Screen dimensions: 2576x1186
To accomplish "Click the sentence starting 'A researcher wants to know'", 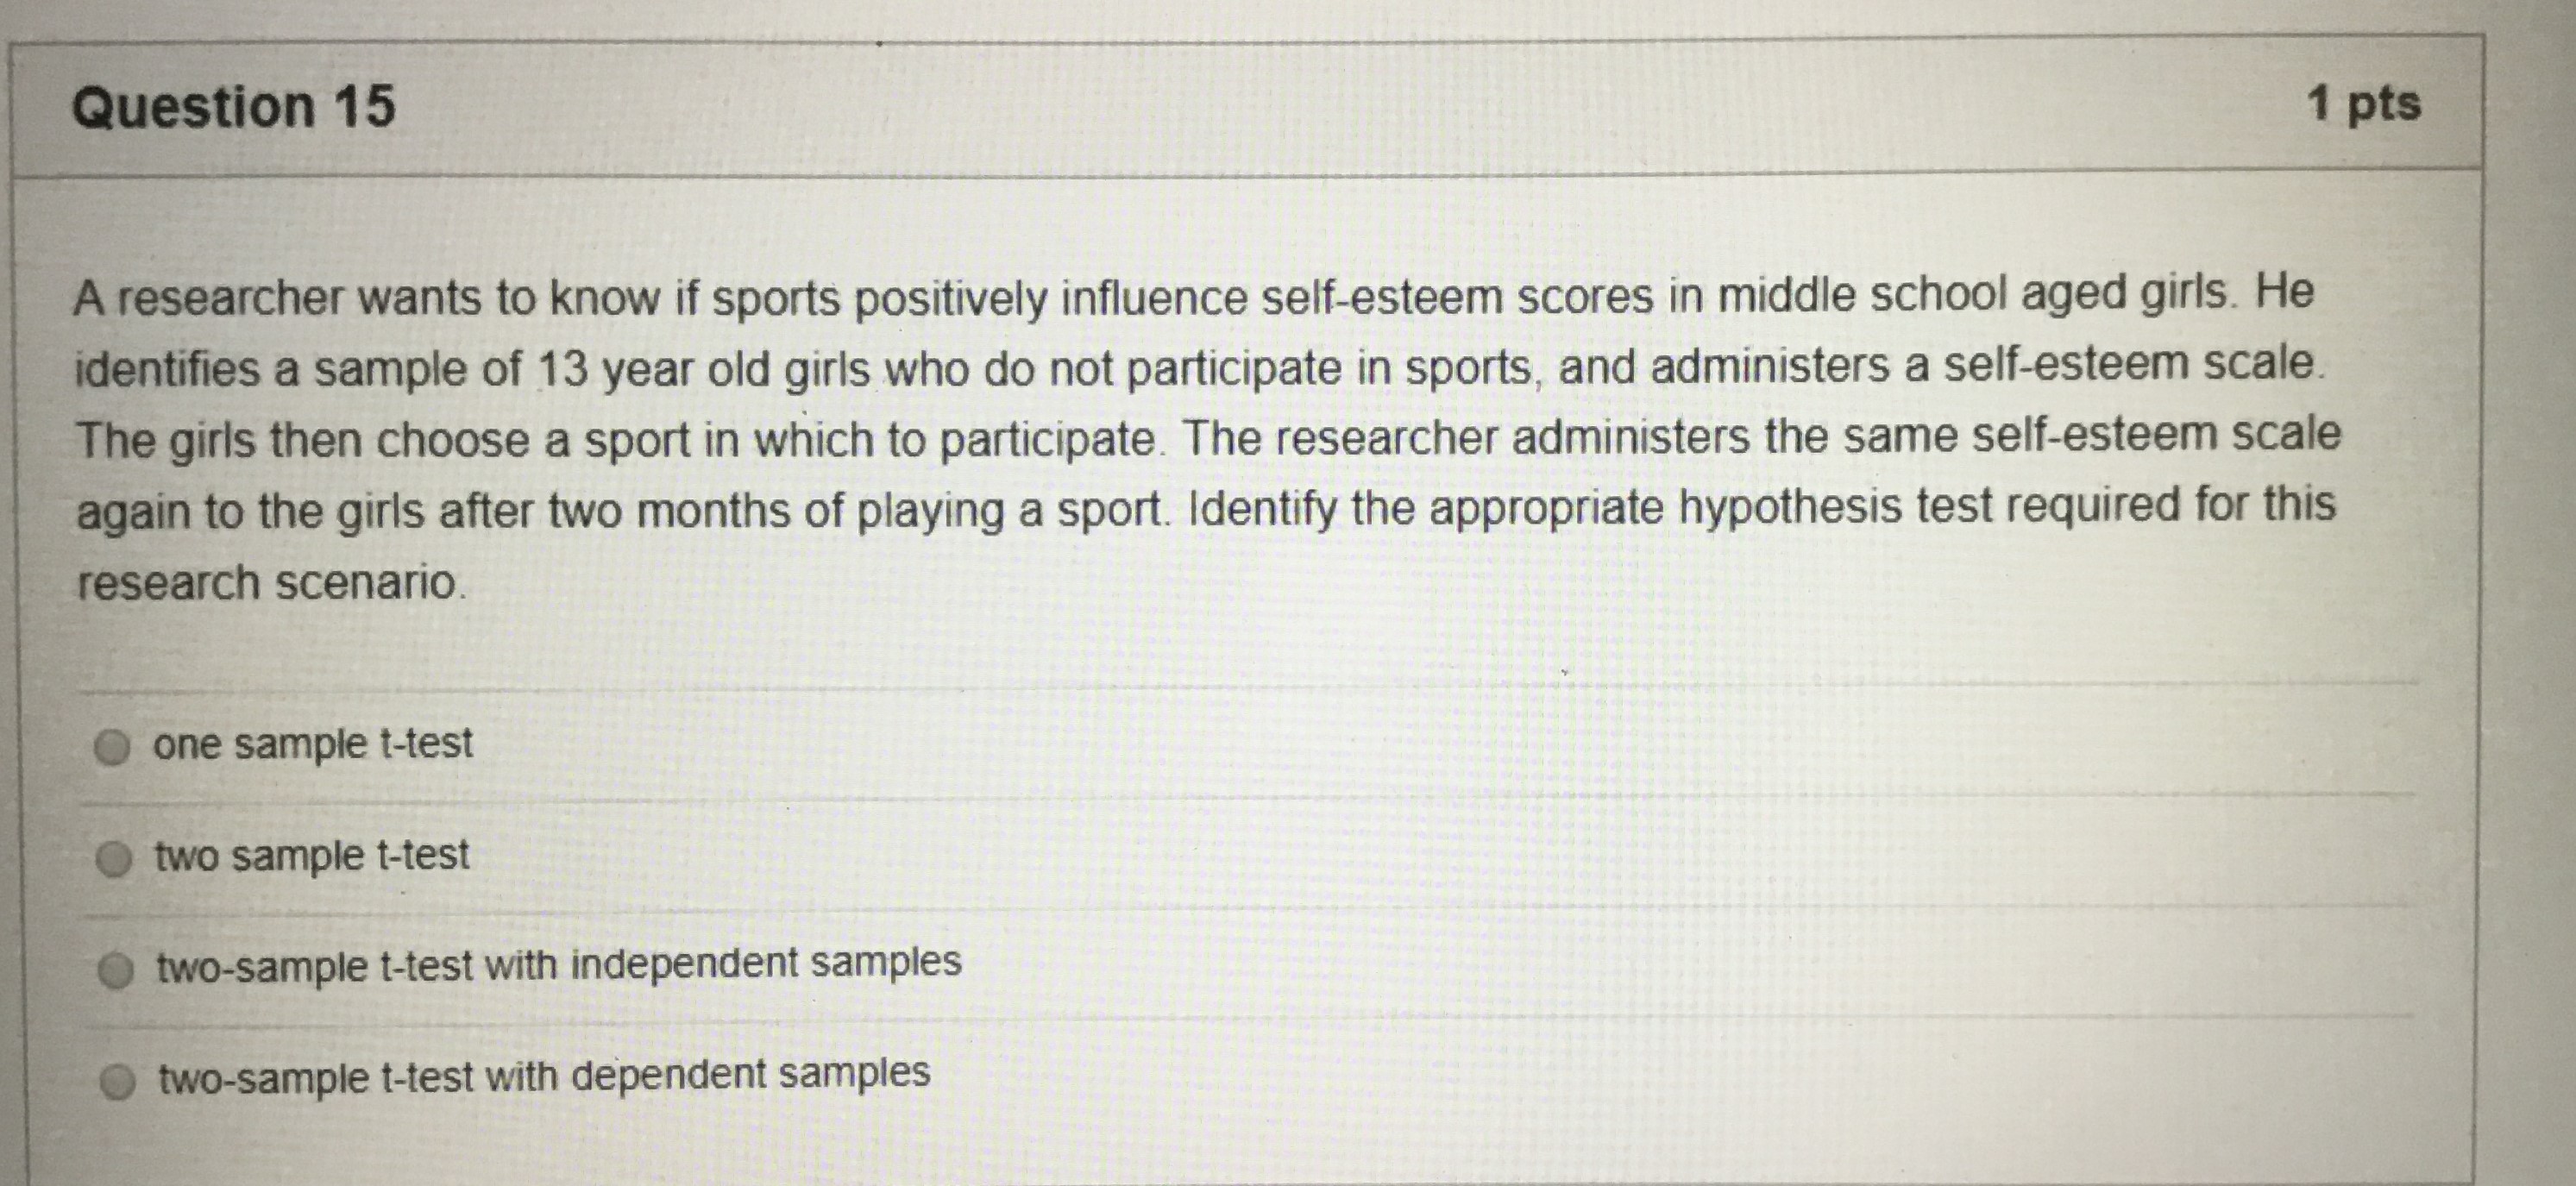I will (x=1192, y=297).
